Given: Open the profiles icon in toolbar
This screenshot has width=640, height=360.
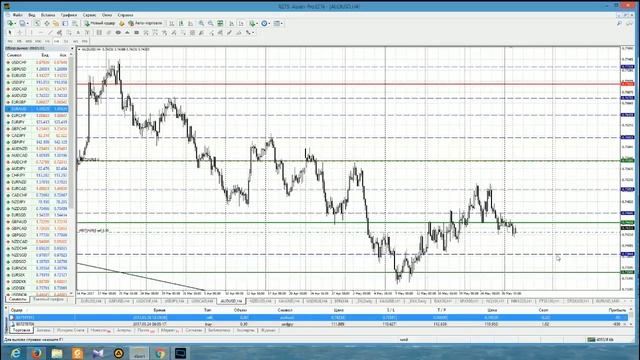Looking at the screenshot, I should 22,23.
